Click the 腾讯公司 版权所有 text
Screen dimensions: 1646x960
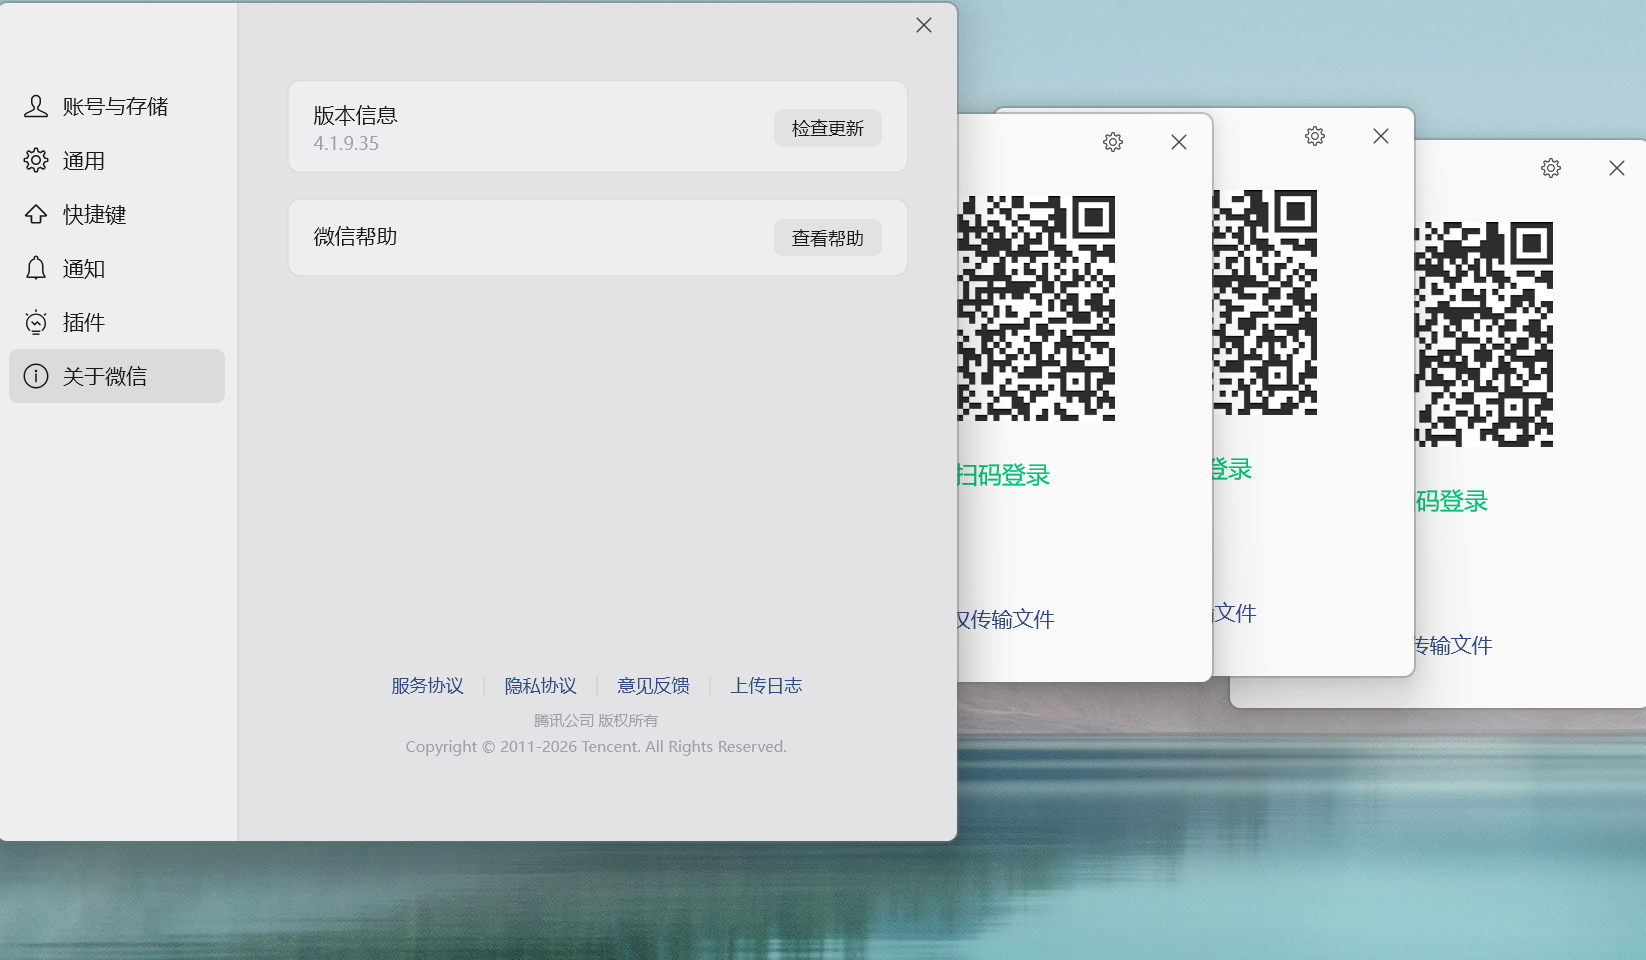[596, 720]
